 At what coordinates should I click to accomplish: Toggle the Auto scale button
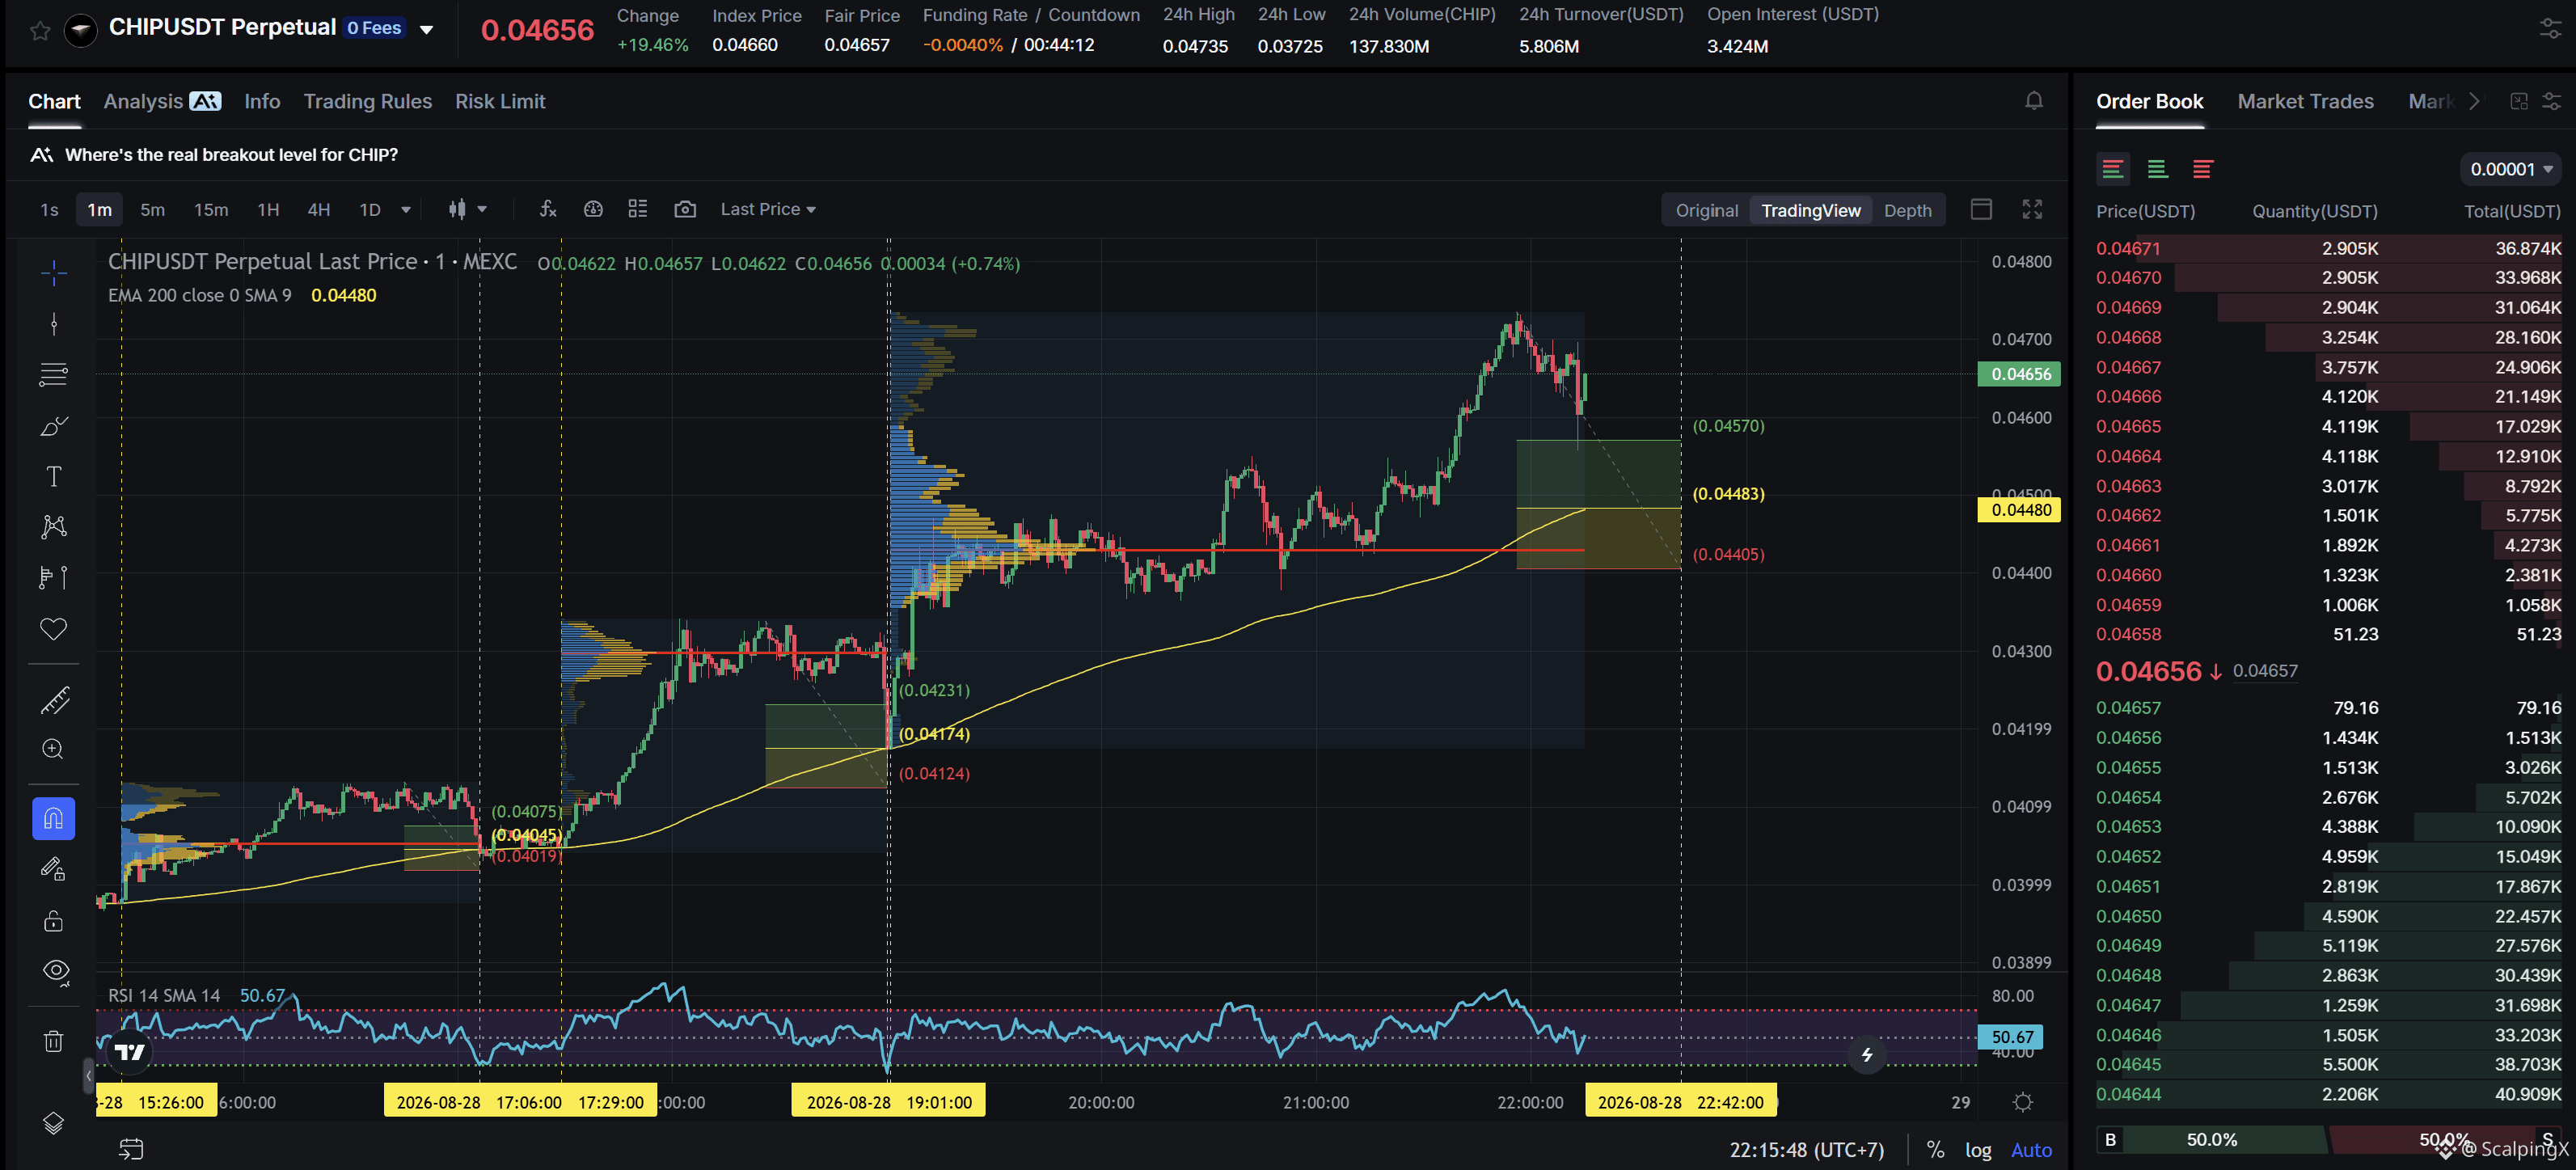2031,1150
